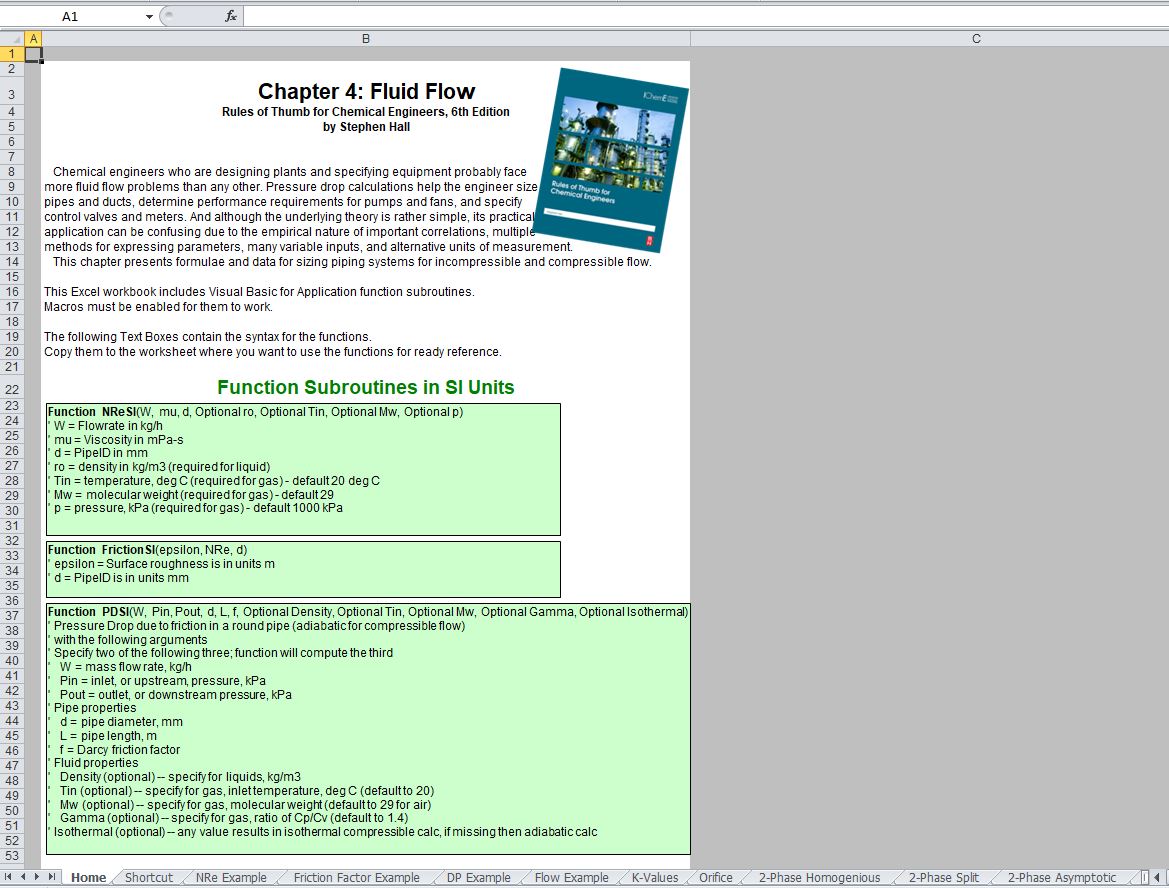Select the Function PDSI text box
This screenshot has height=888, width=1169.
pyautogui.click(x=368, y=728)
